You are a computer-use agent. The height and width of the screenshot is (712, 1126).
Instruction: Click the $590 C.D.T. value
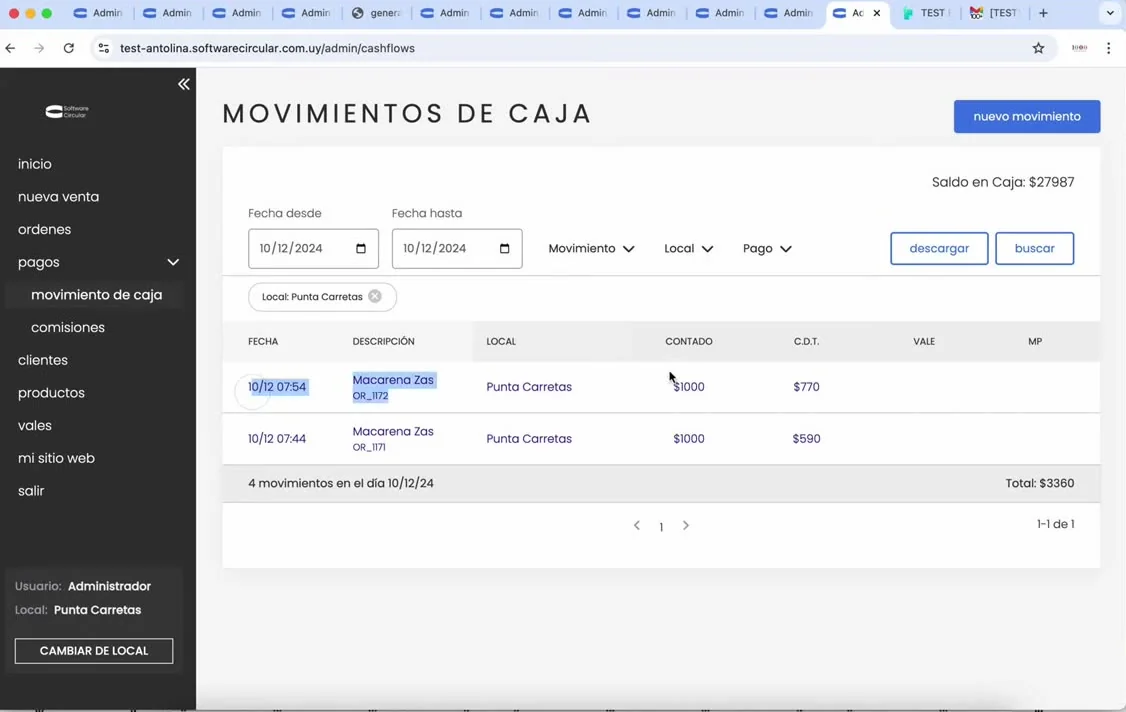806,438
